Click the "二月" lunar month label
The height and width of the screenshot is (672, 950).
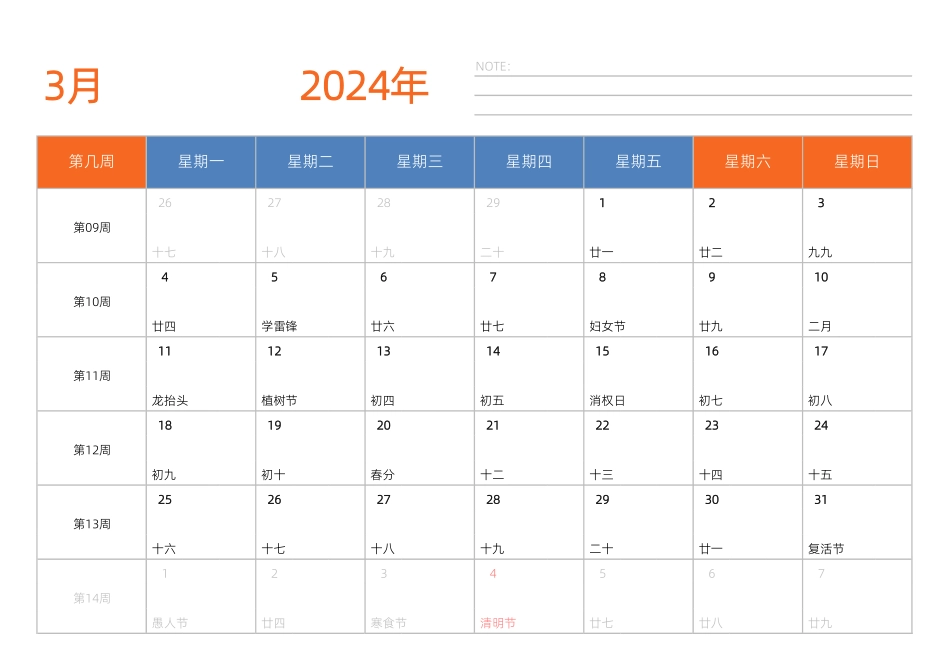[820, 327]
